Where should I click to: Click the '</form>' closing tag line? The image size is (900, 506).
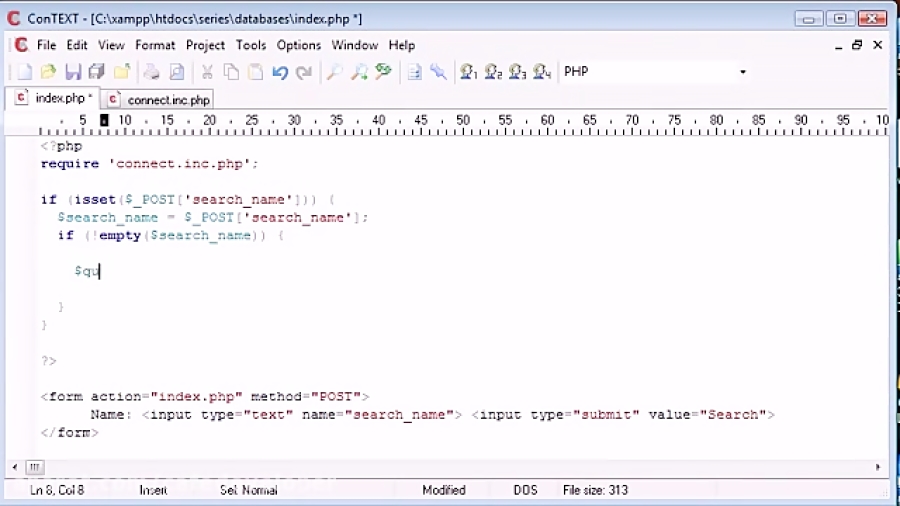69,432
